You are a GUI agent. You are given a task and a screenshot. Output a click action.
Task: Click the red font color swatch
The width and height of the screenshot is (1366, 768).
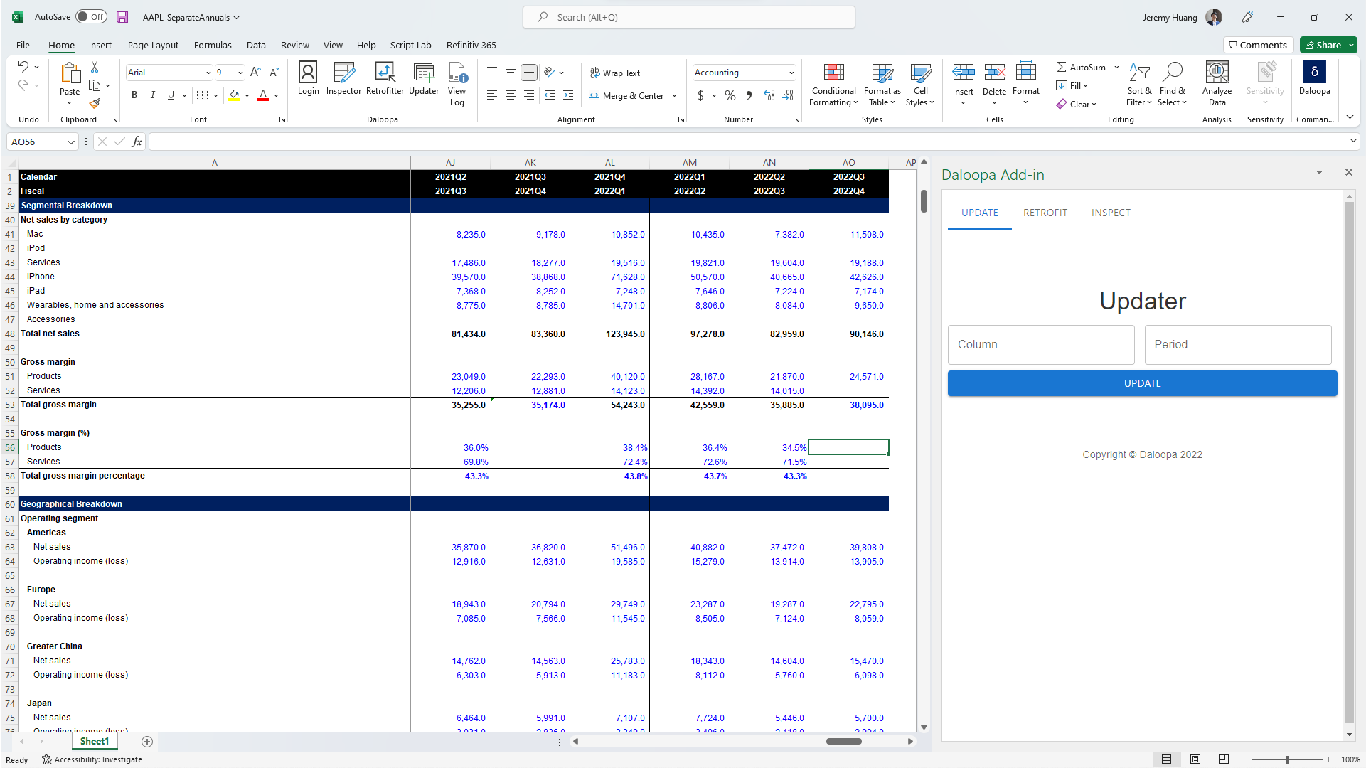tap(264, 95)
